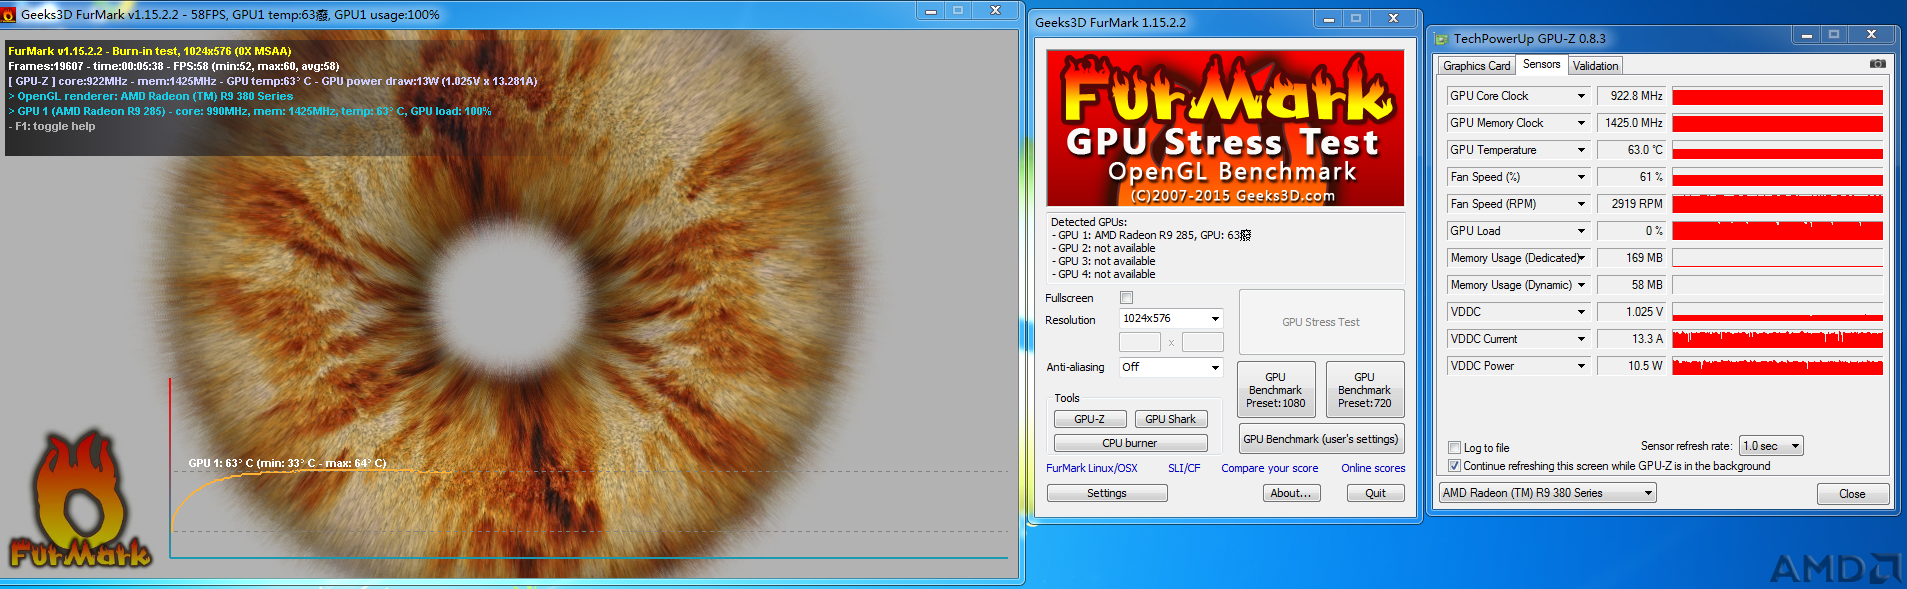1907x589 pixels.
Task: Click the About... button
Action: 1291,493
